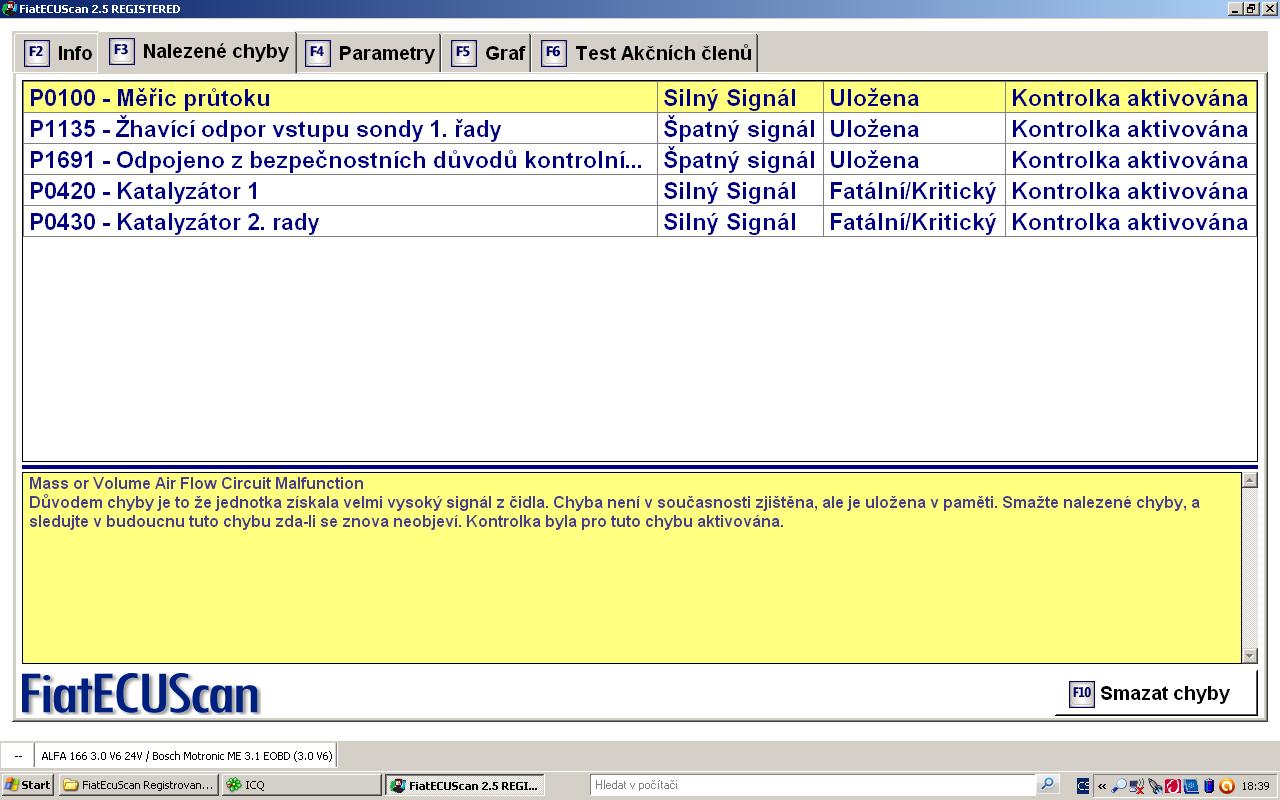
Task: Click the CS language indicator in taskbar
Action: click(x=1083, y=786)
